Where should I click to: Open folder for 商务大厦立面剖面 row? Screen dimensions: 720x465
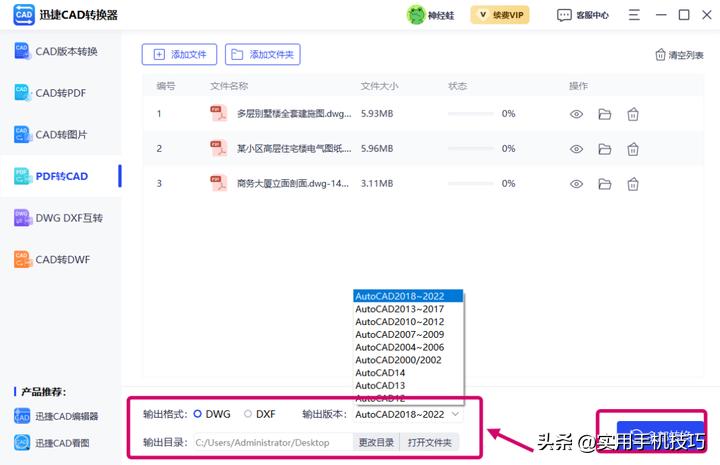tap(605, 184)
